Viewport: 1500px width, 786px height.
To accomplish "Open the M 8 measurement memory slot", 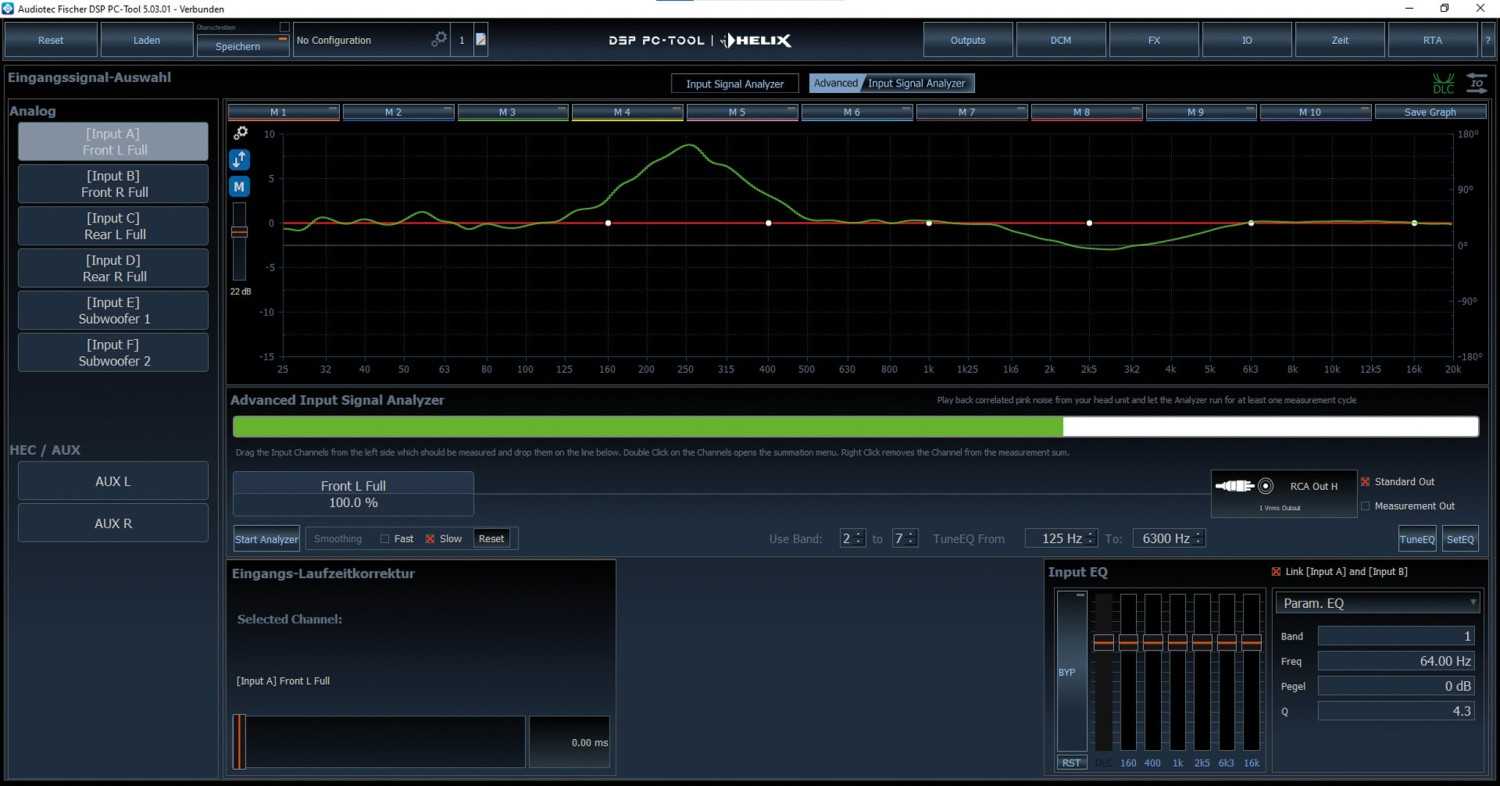I will [1086, 112].
